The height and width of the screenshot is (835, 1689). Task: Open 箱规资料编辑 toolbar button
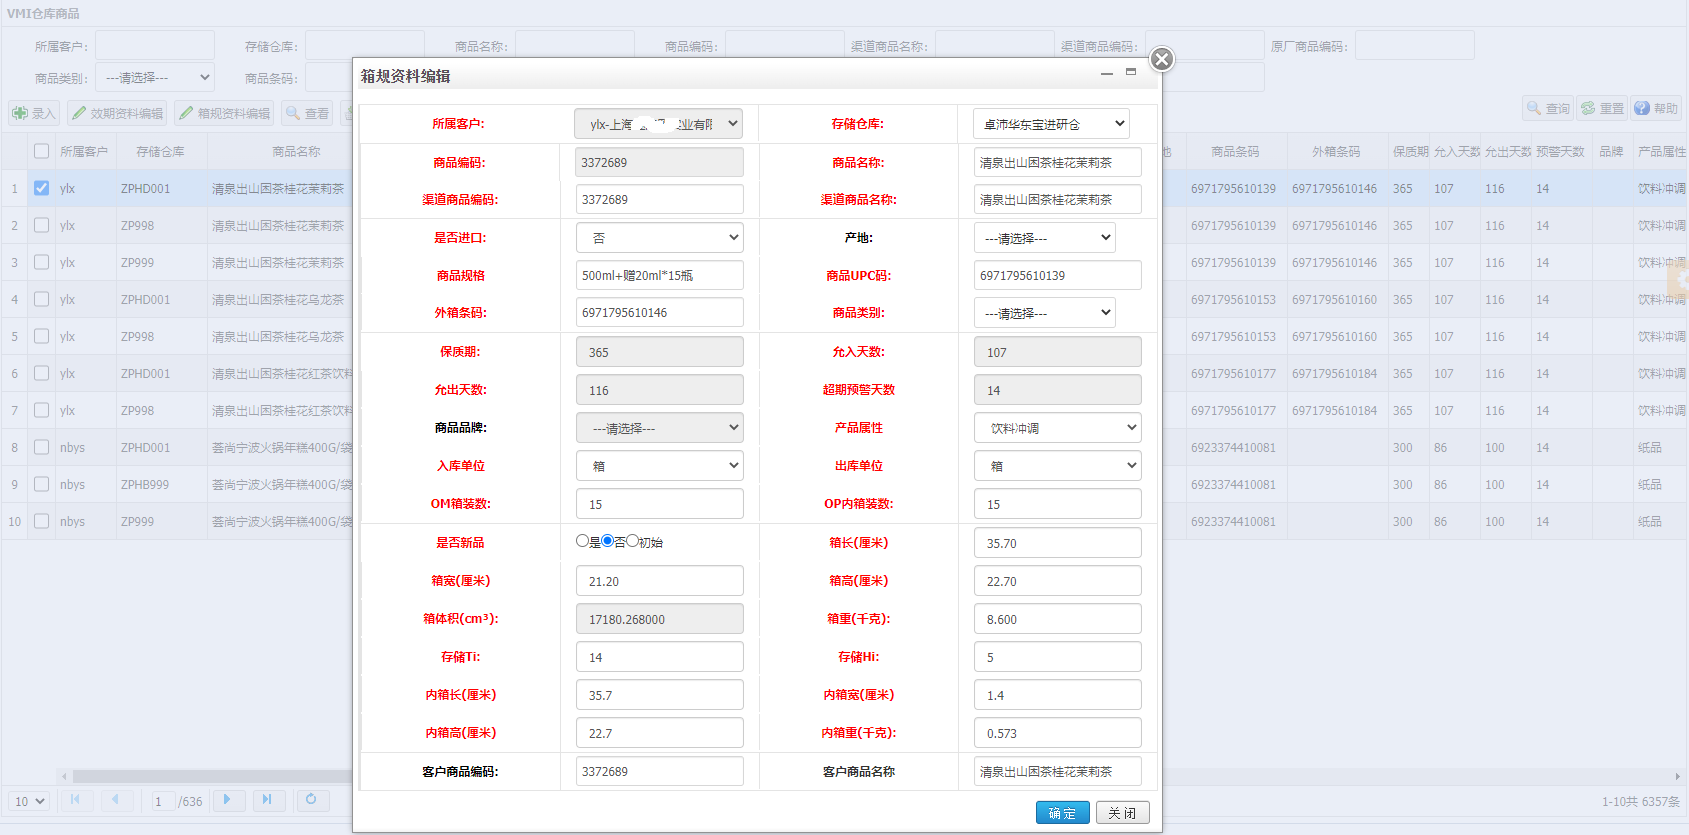225,113
